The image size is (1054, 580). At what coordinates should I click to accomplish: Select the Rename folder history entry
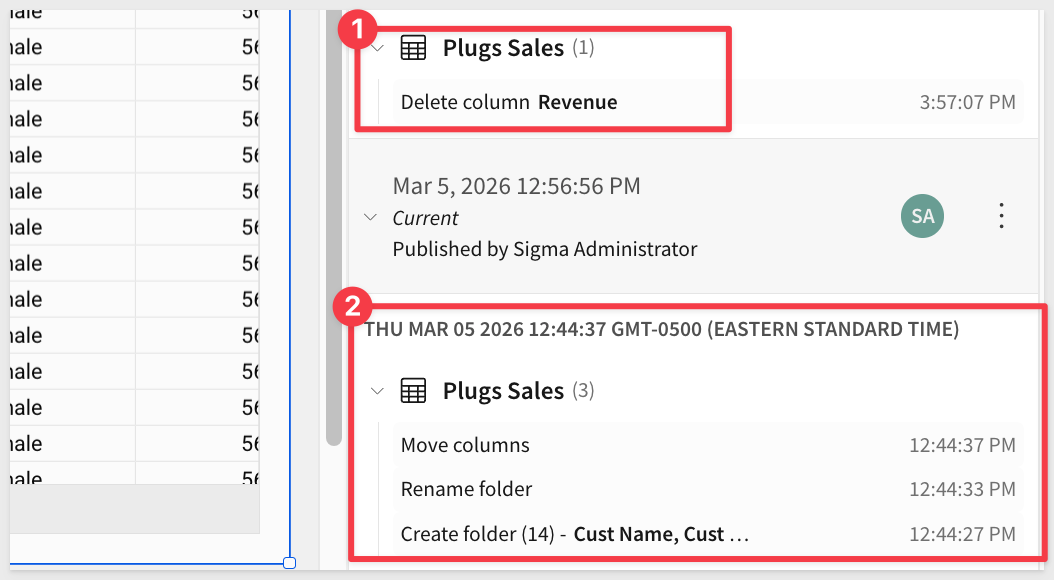[x=466, y=489]
